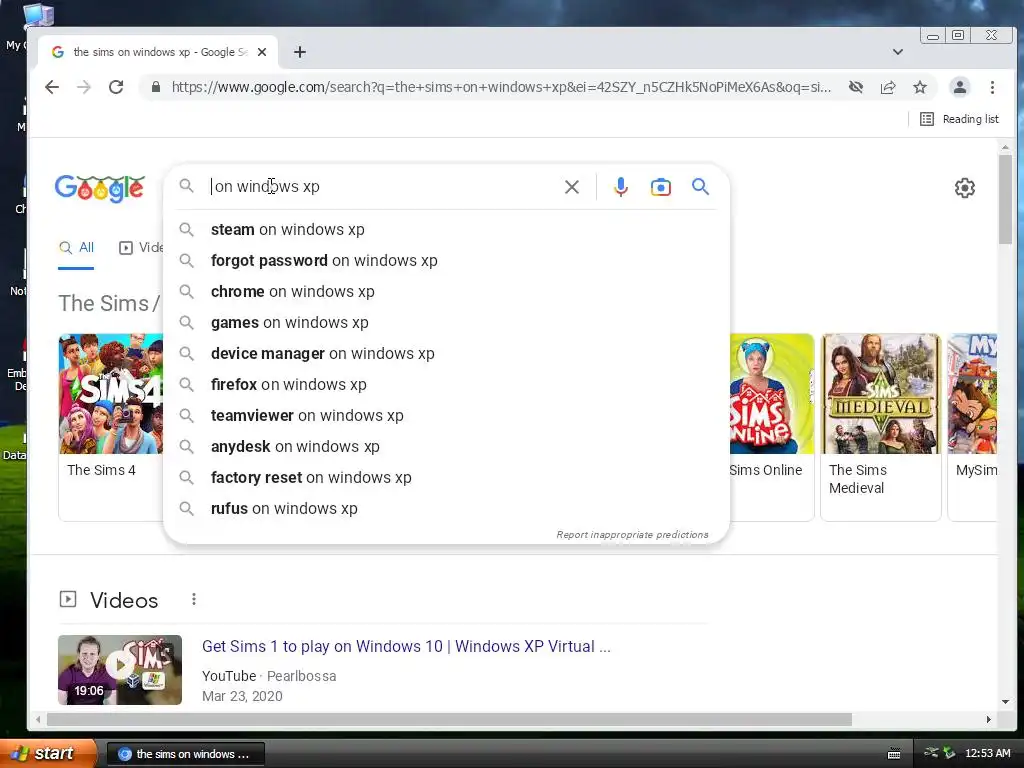The height and width of the screenshot is (768, 1024).
Task: Open the third-party cookies blocked eye icon
Action: click(x=856, y=87)
